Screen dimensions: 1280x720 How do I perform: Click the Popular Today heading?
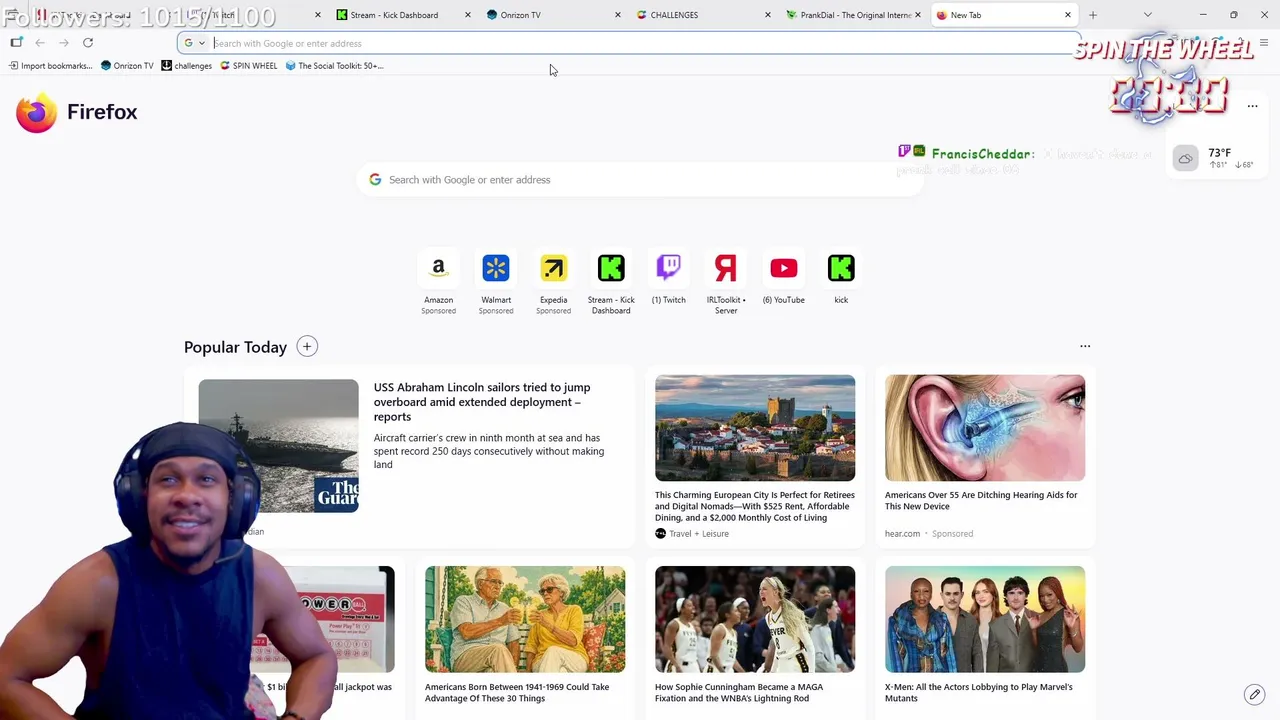point(235,347)
